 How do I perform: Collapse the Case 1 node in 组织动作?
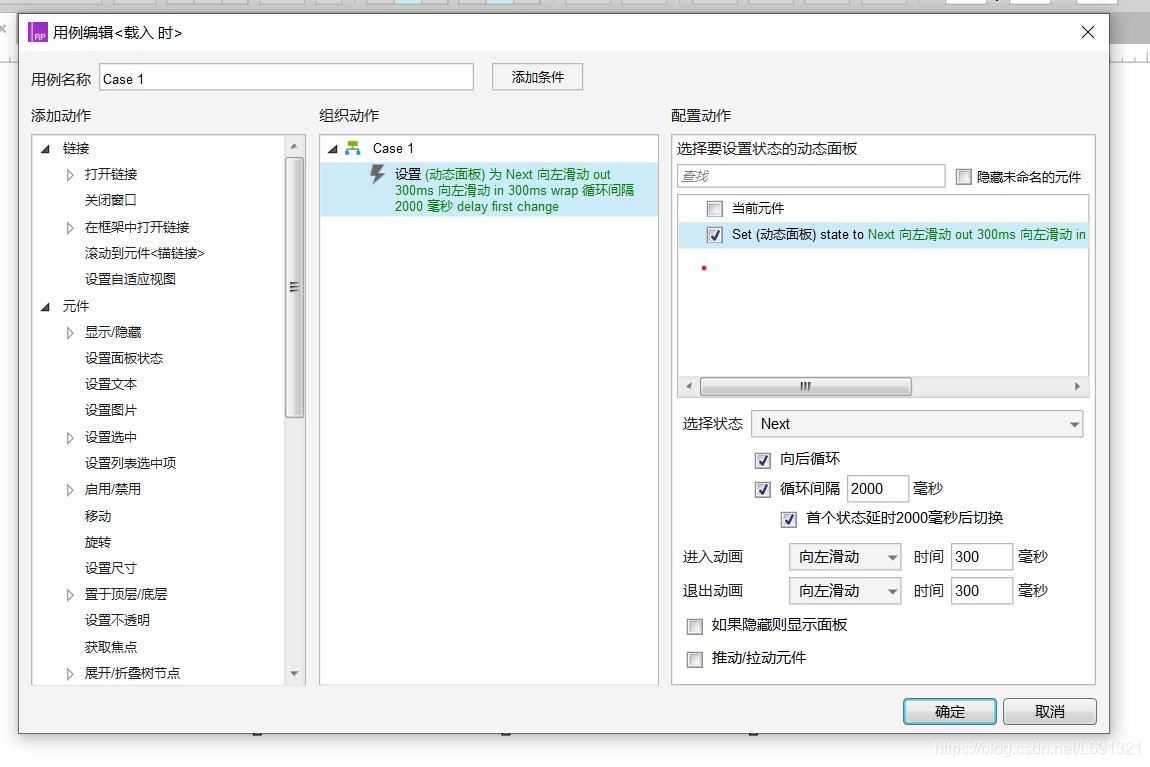[332, 149]
